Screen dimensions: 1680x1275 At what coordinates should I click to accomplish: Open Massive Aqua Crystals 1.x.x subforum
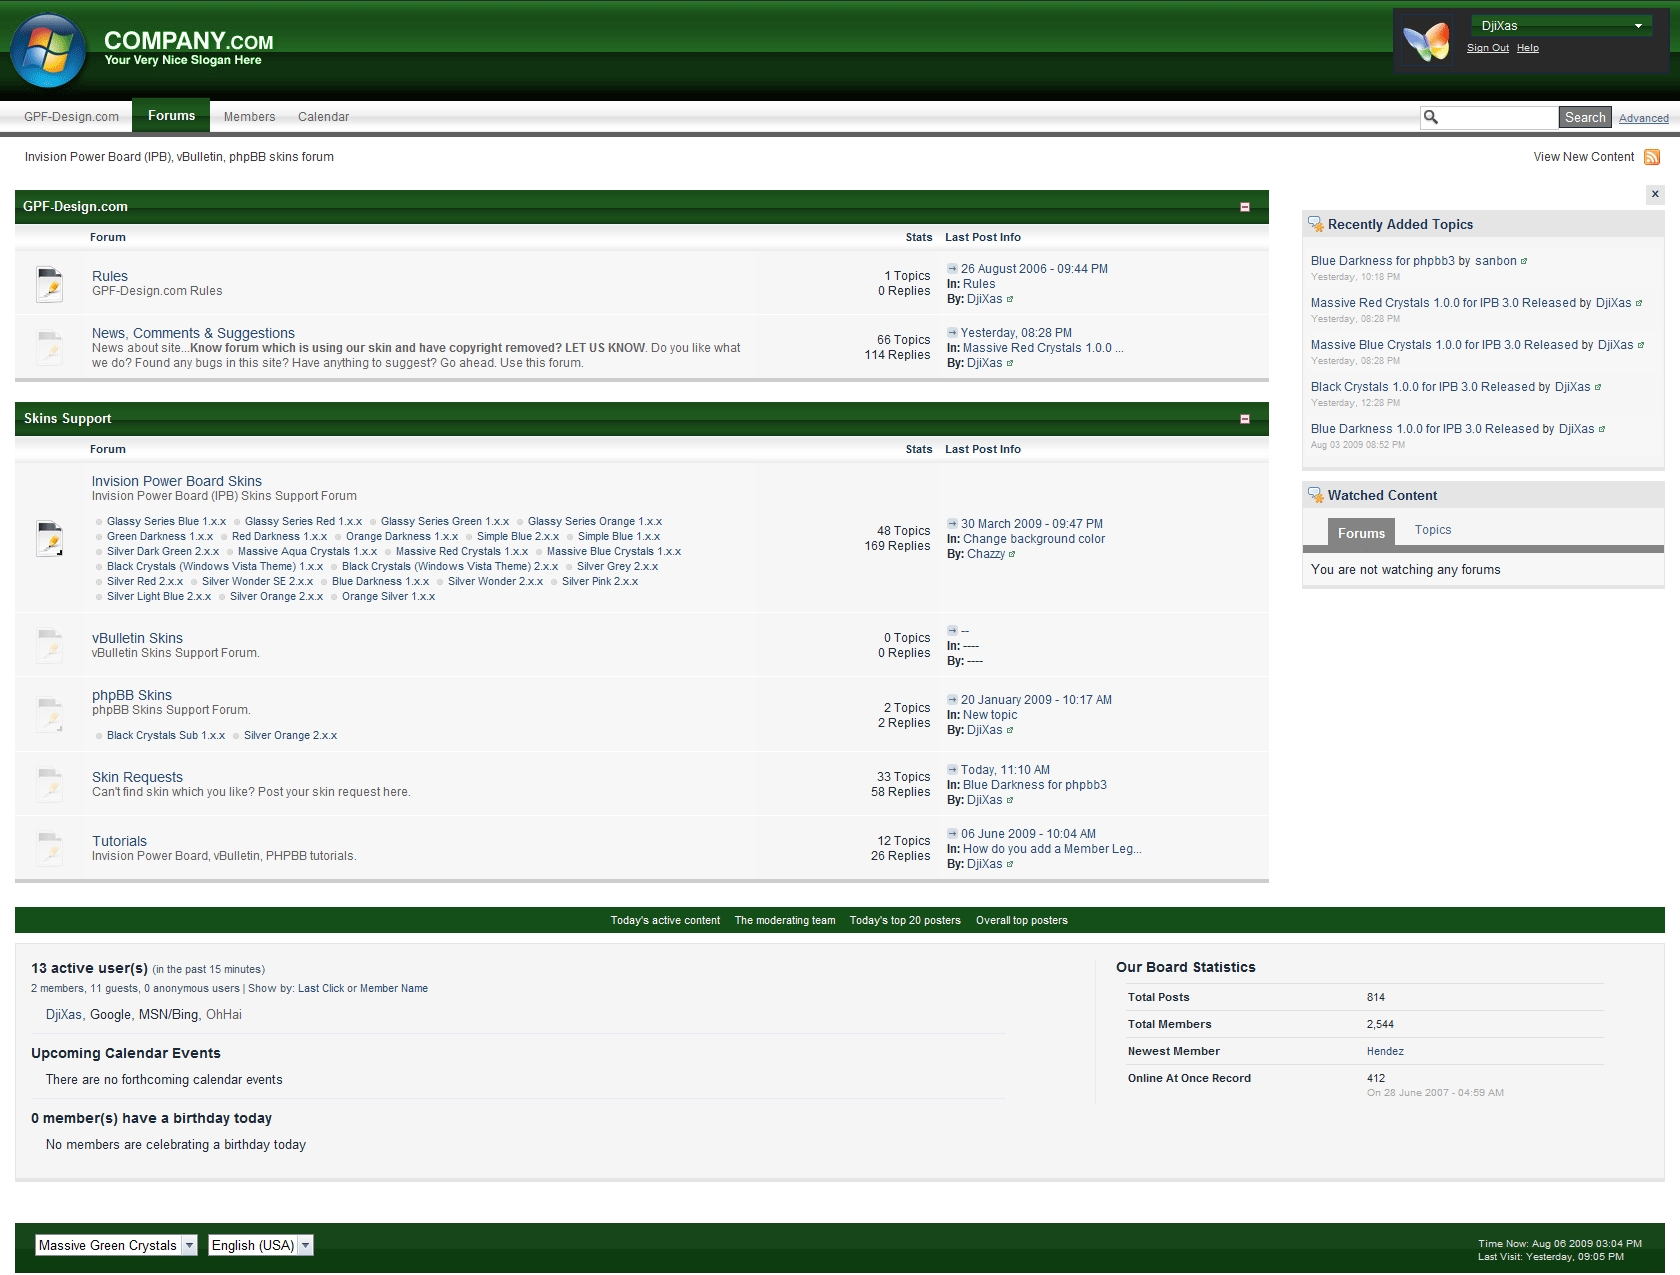coord(307,551)
